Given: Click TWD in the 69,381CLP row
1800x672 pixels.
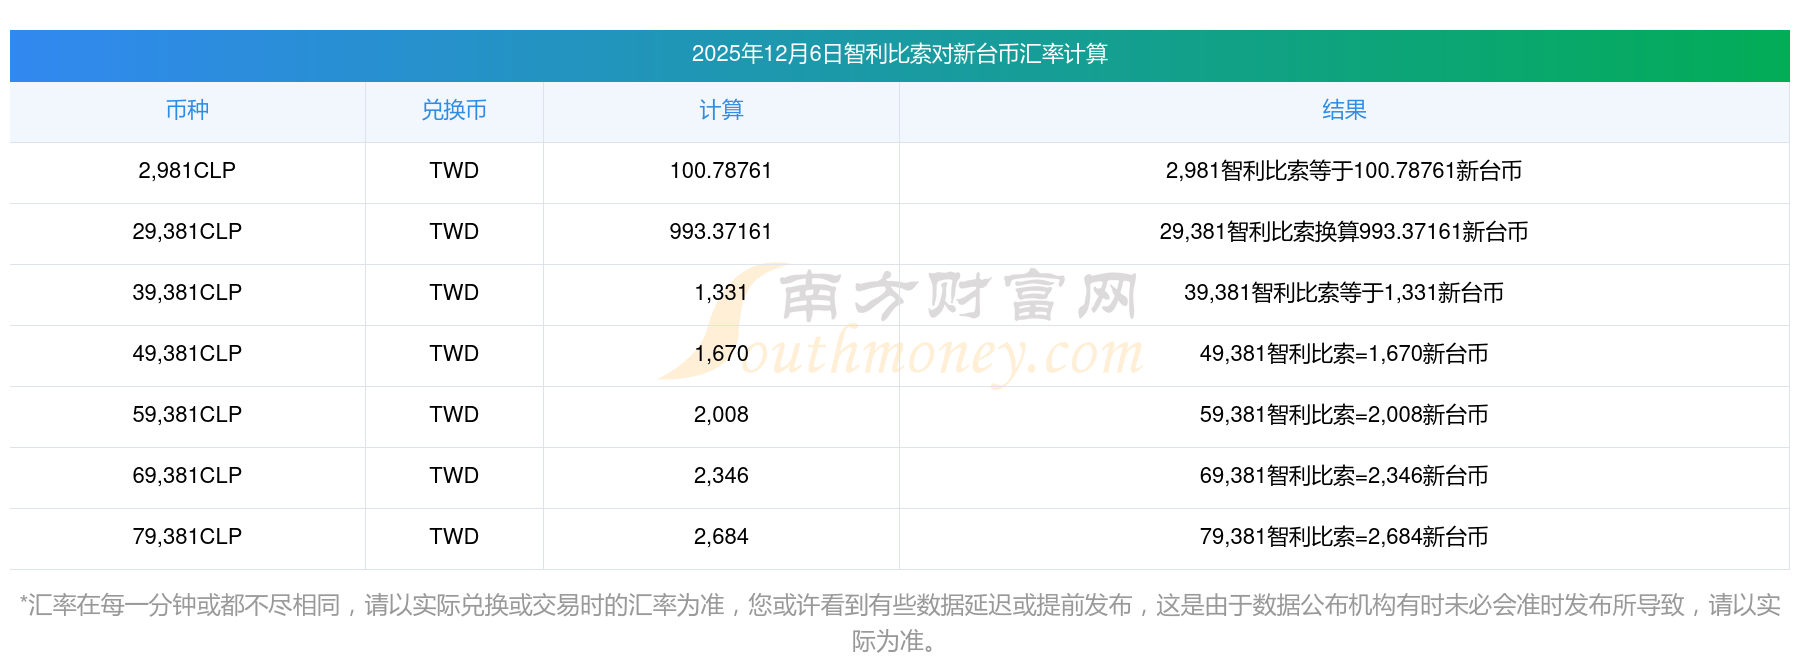Looking at the screenshot, I should point(454,476).
